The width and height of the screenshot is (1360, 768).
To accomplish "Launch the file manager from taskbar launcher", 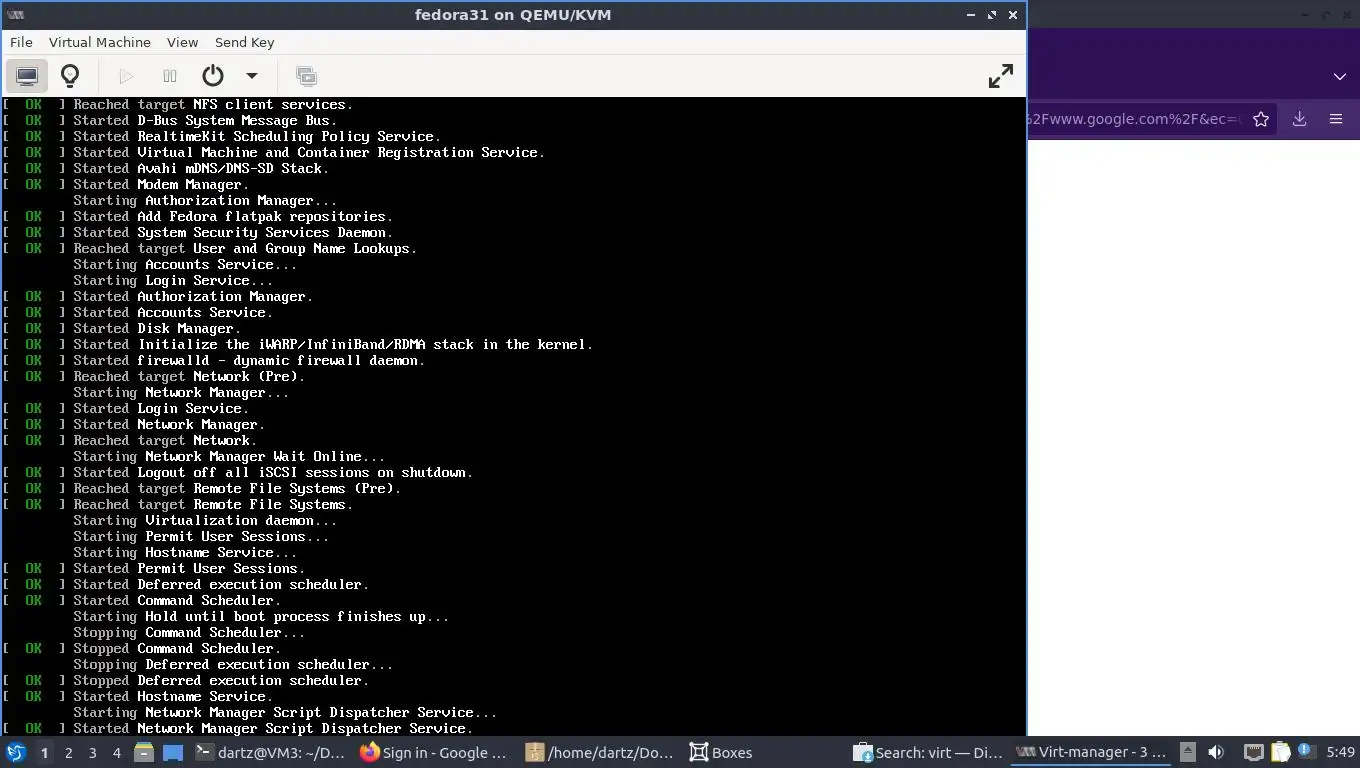I will tap(144, 753).
